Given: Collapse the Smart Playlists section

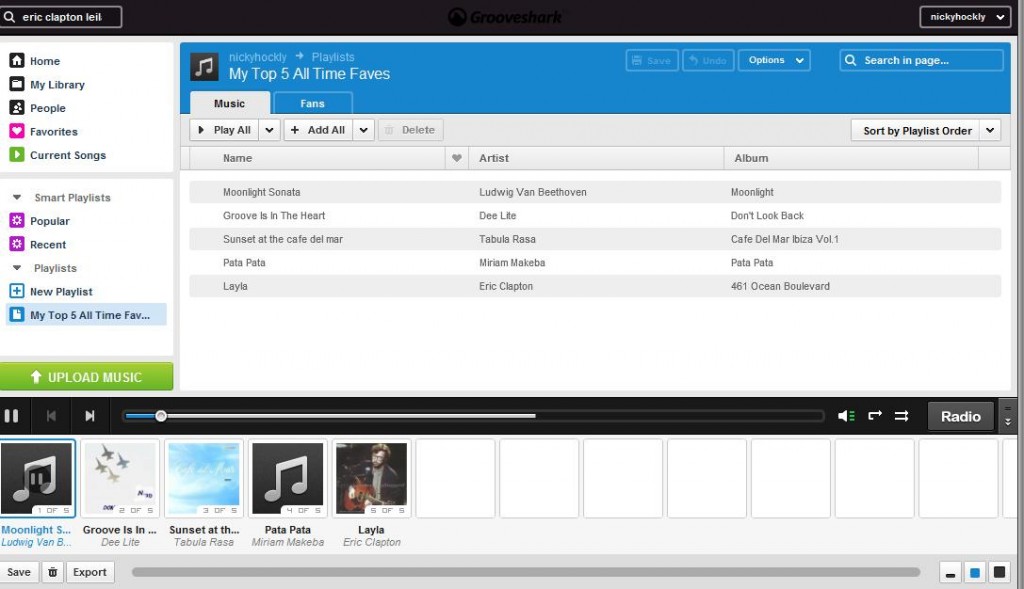Looking at the screenshot, I should pyautogui.click(x=17, y=197).
